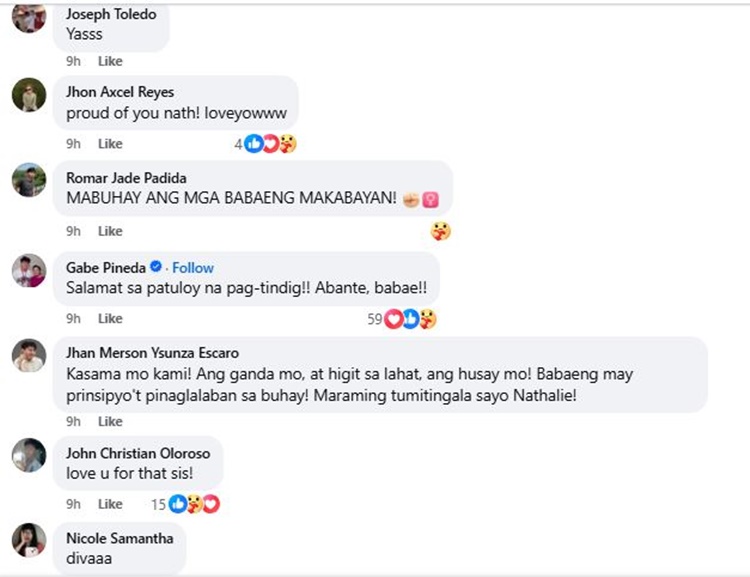
Task: Open Nicole Samantha's profile name link
Action: (119, 538)
